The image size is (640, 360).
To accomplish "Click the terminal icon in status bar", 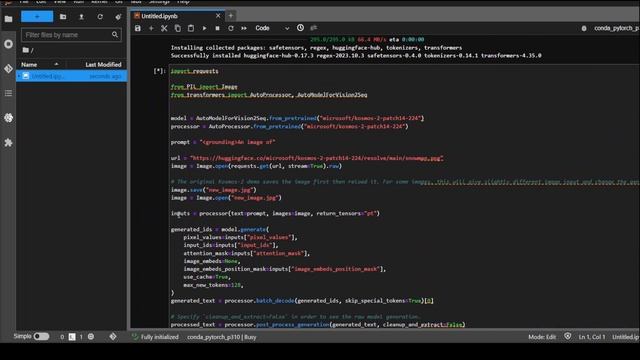I will (x=72, y=337).
